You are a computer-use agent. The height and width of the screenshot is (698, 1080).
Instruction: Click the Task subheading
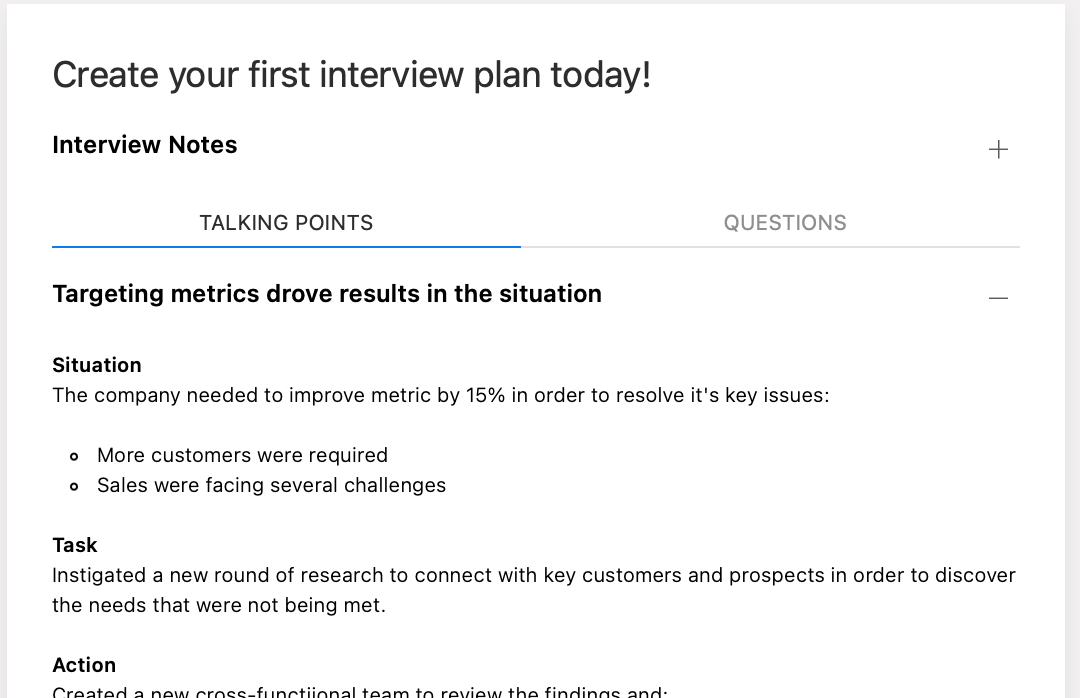75,545
